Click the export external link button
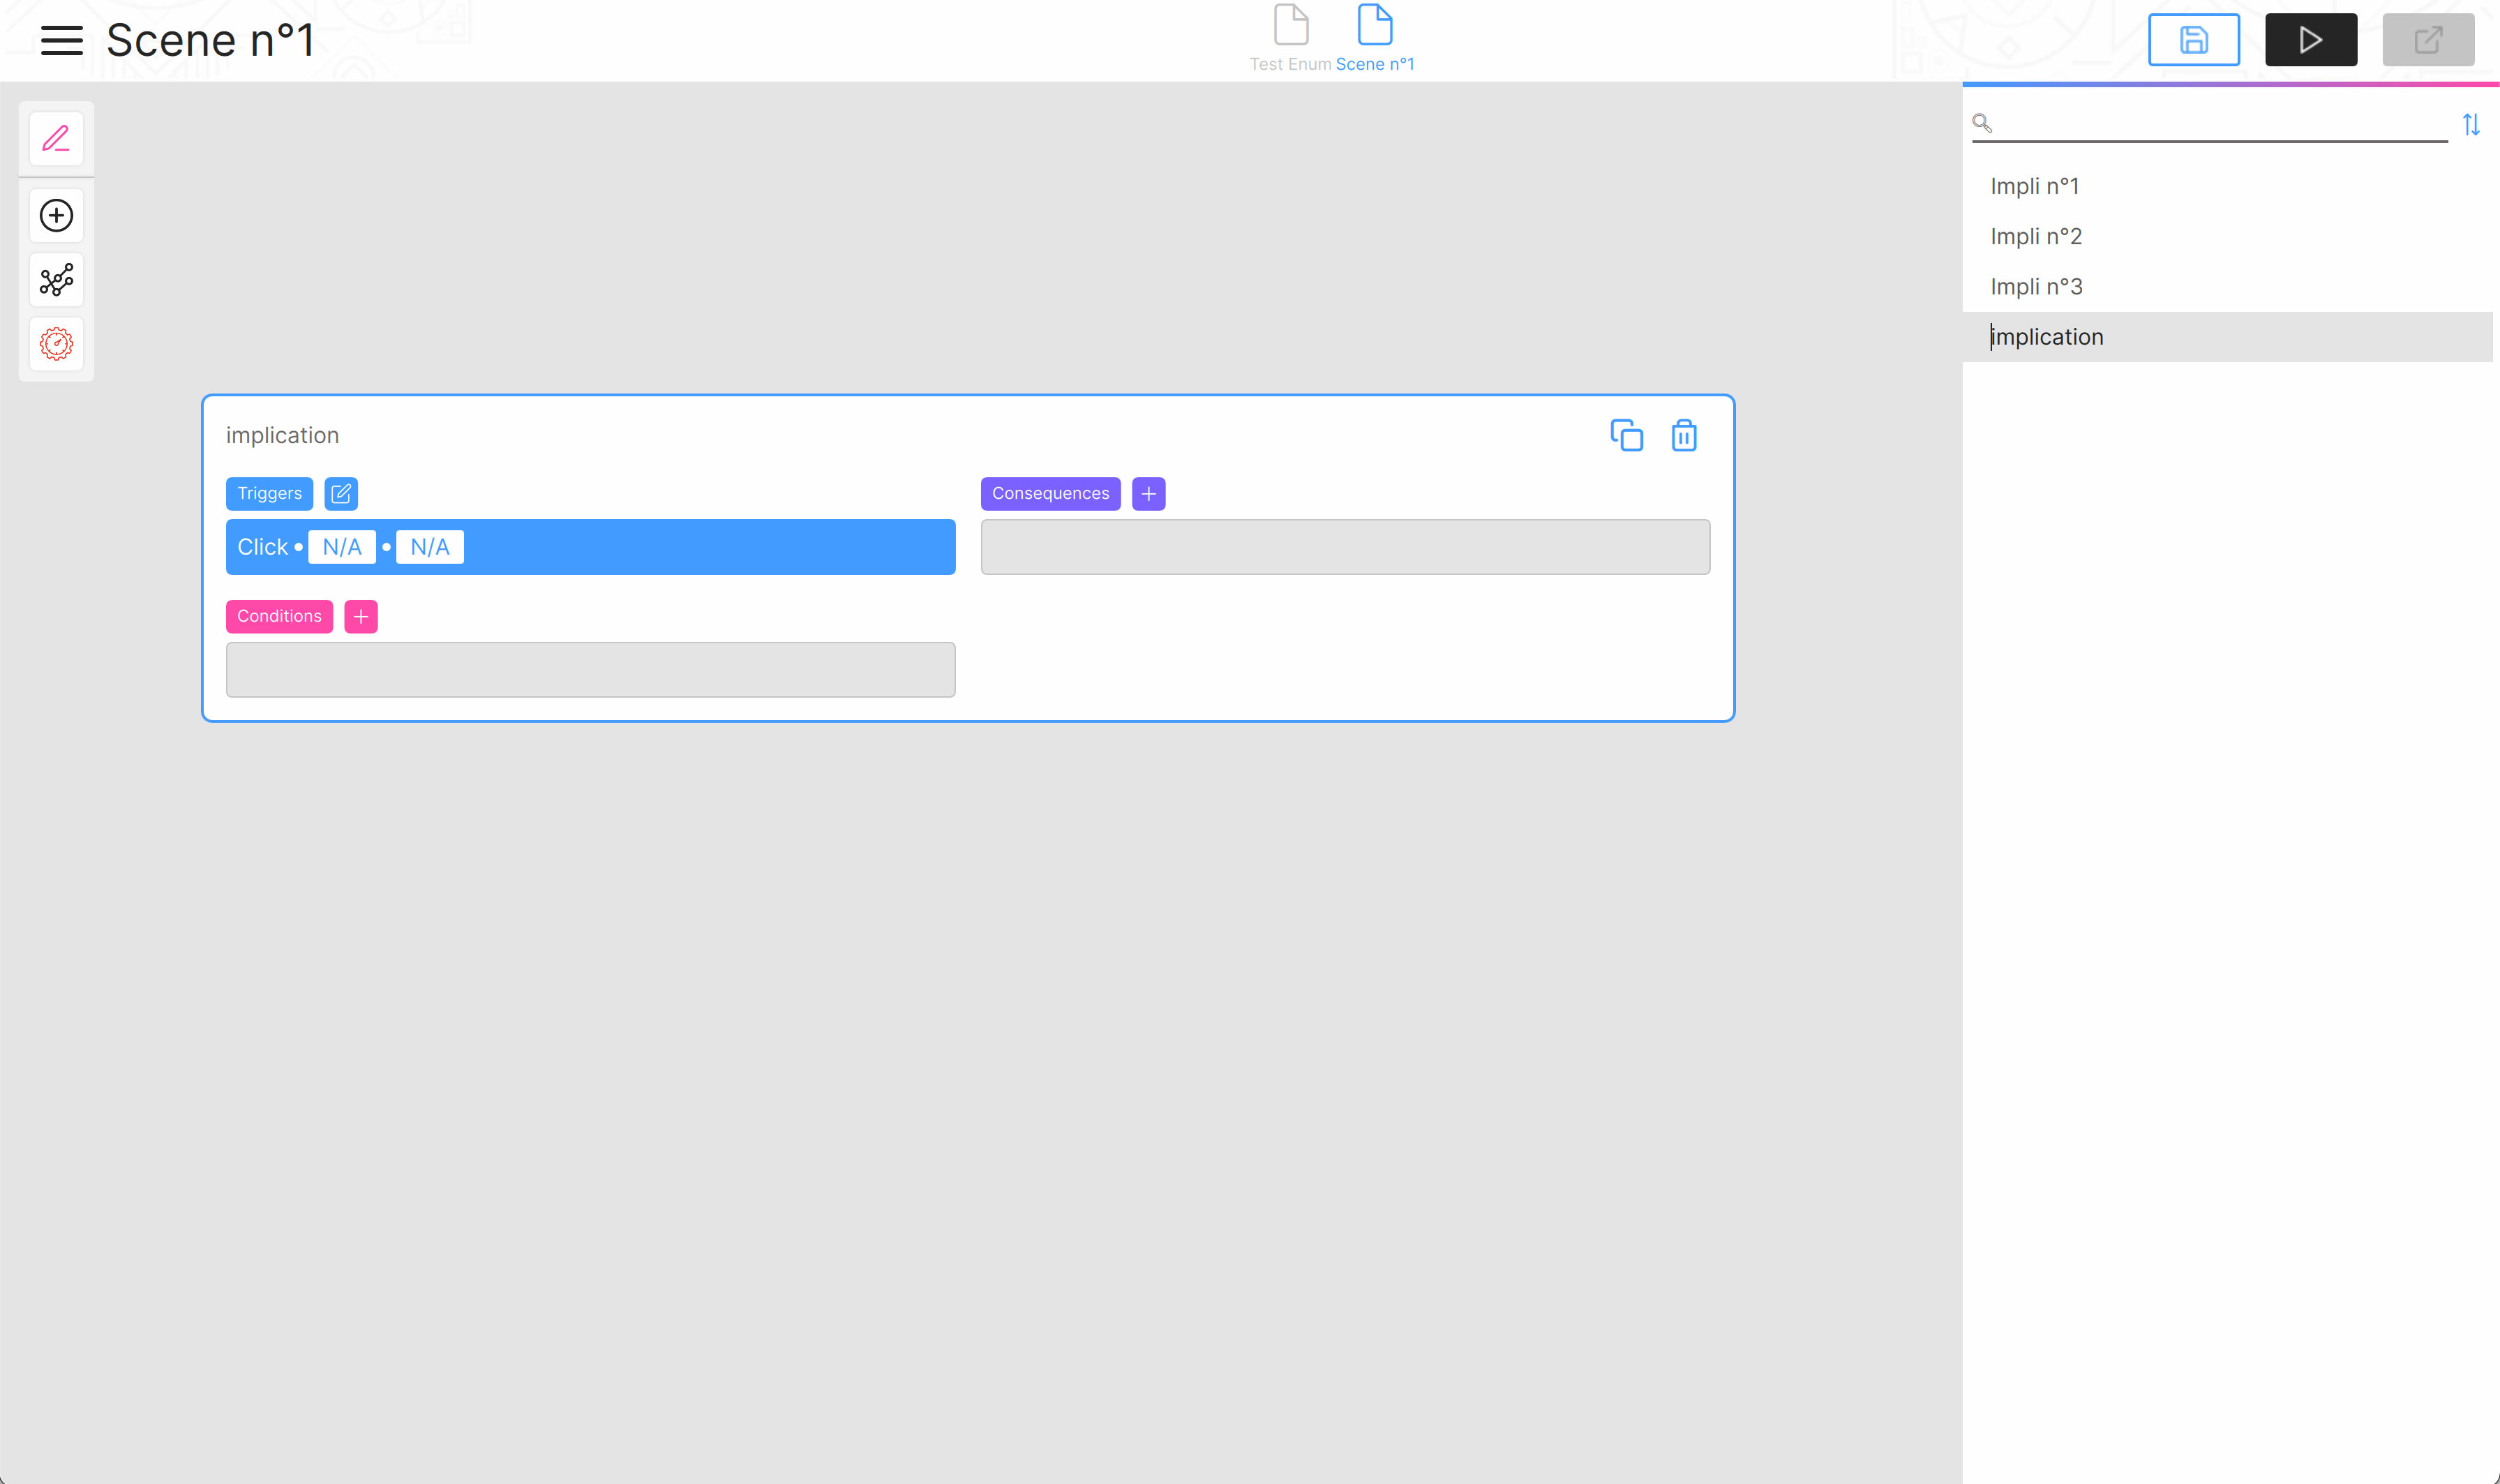The width and height of the screenshot is (2500, 1484). 2427,40
